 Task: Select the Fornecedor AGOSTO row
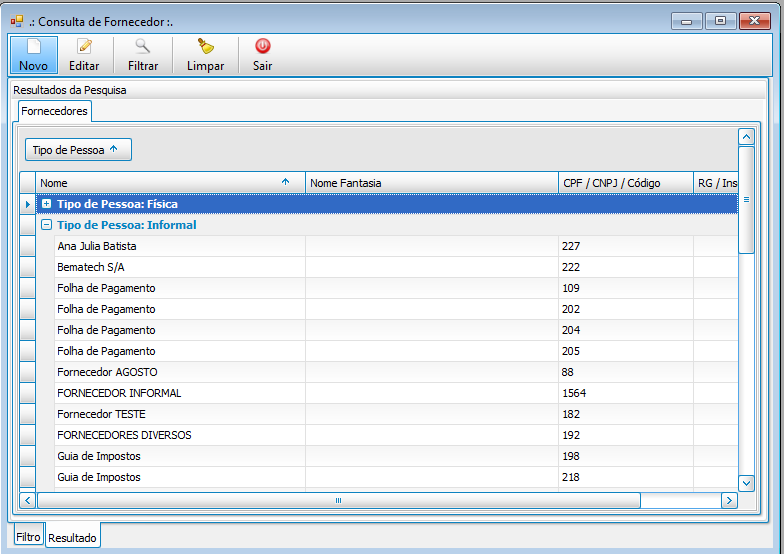point(396,372)
